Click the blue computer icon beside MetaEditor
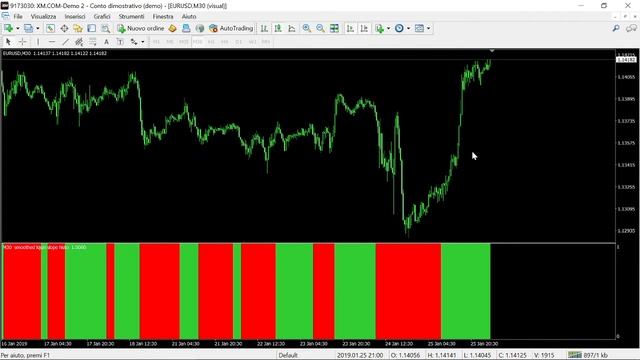This screenshot has height=360, width=640. pos(186,28)
